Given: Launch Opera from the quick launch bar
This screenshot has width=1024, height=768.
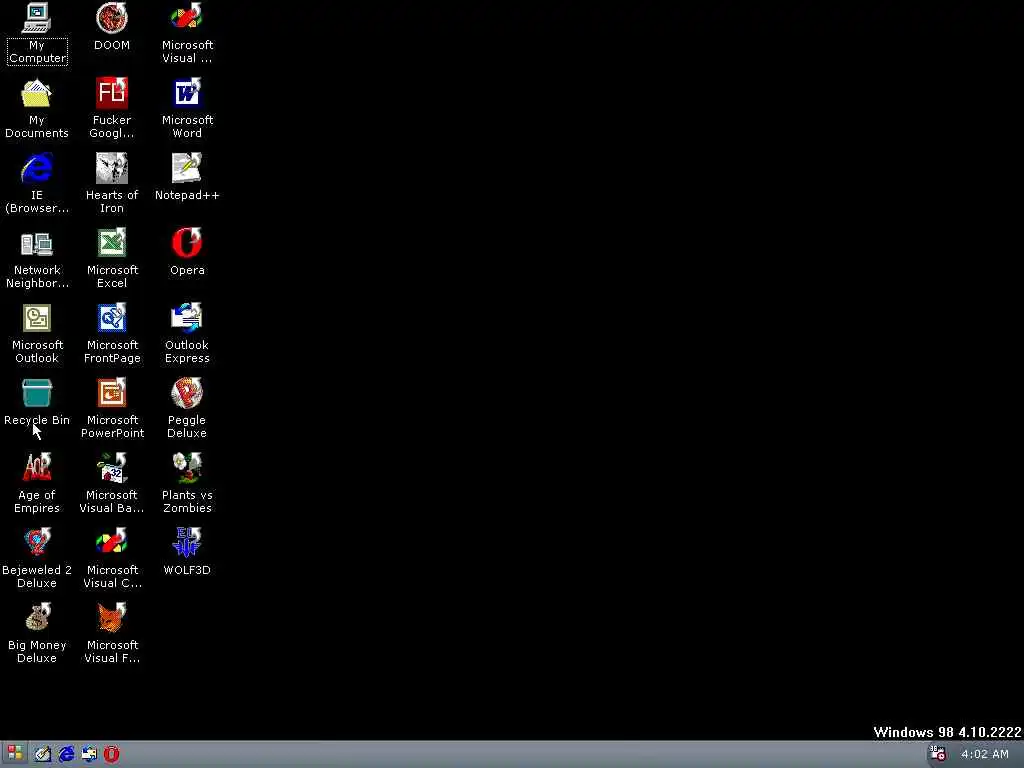Looking at the screenshot, I should pyautogui.click(x=112, y=754).
